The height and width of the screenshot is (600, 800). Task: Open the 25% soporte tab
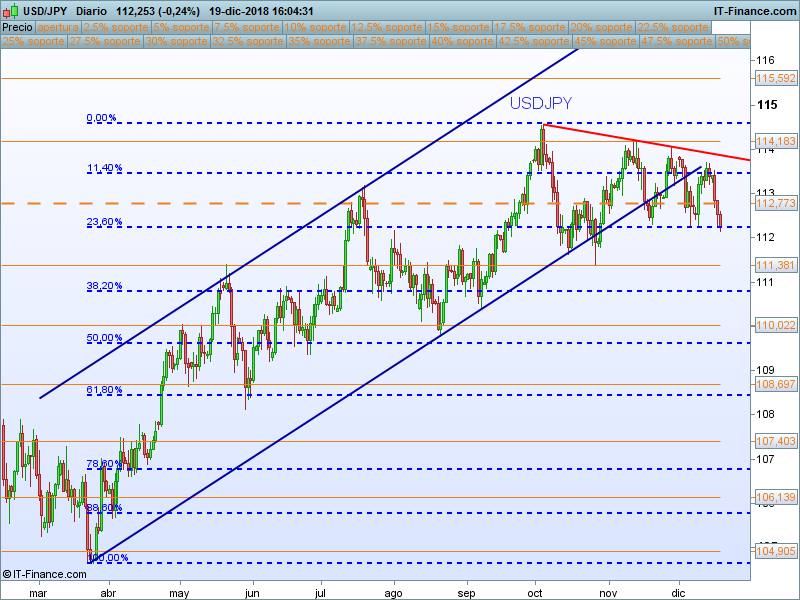click(34, 41)
